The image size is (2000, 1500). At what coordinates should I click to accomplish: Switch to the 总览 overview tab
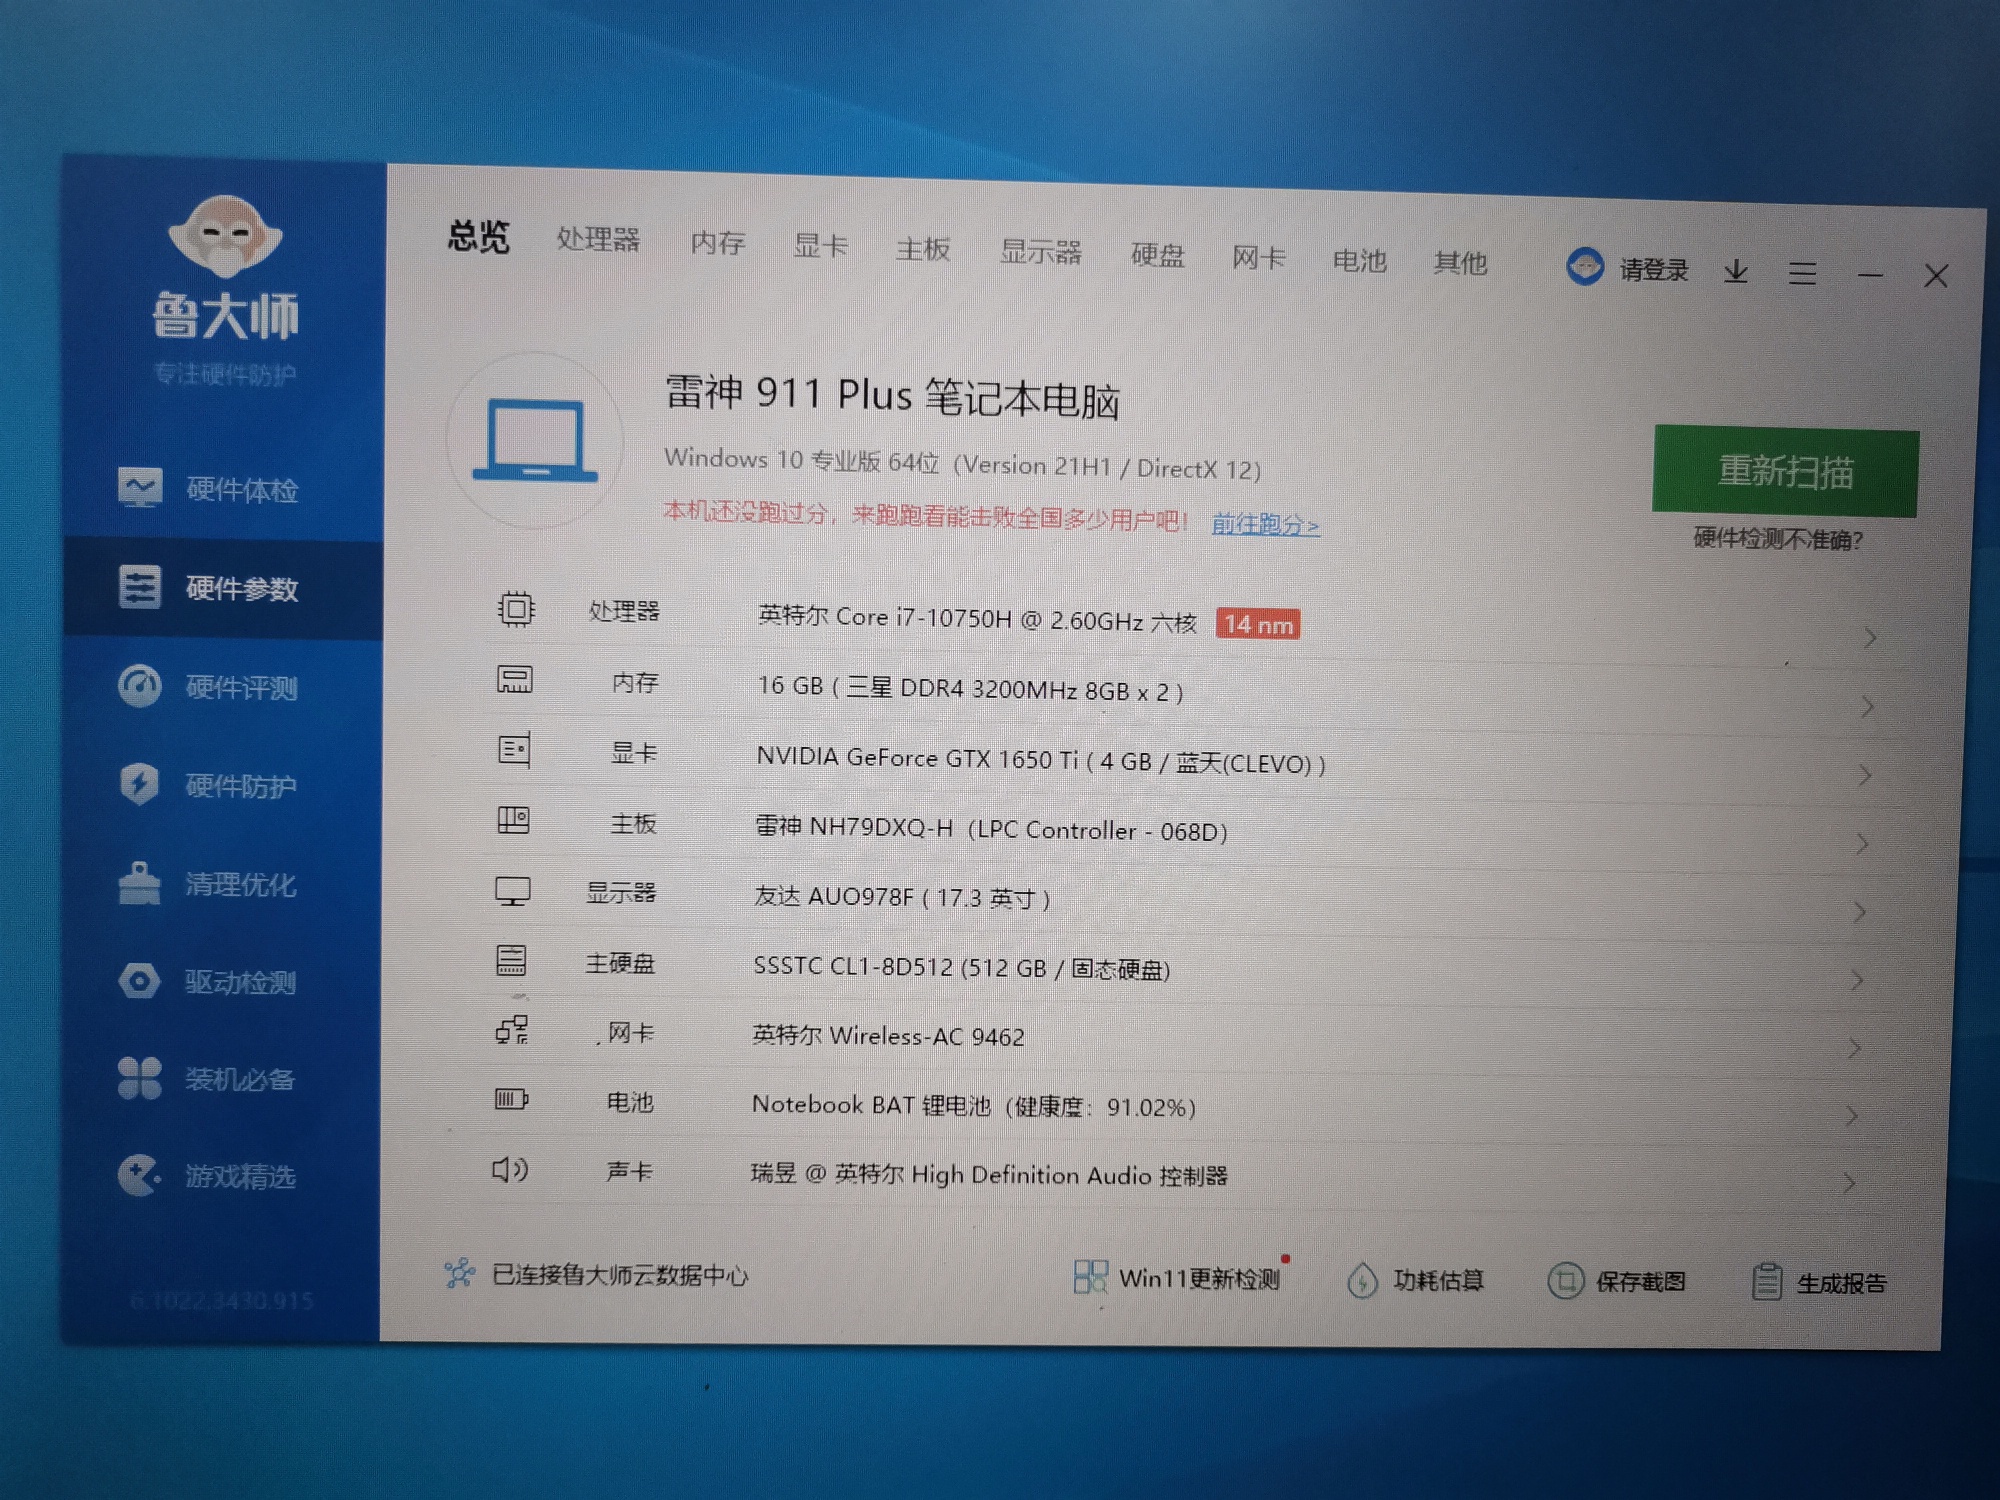(x=479, y=237)
